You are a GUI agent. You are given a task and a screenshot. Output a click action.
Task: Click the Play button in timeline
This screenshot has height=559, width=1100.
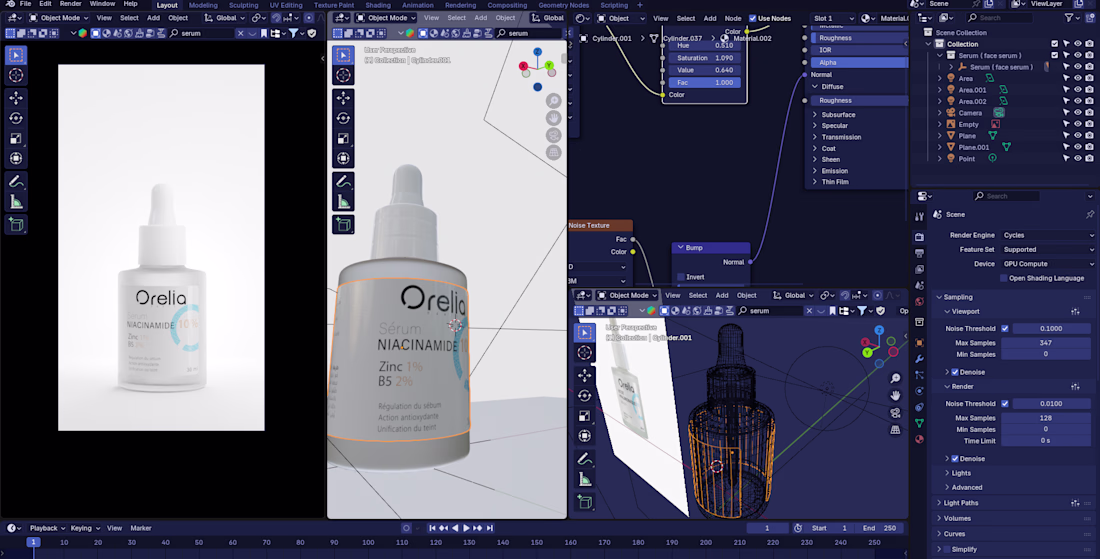467,528
